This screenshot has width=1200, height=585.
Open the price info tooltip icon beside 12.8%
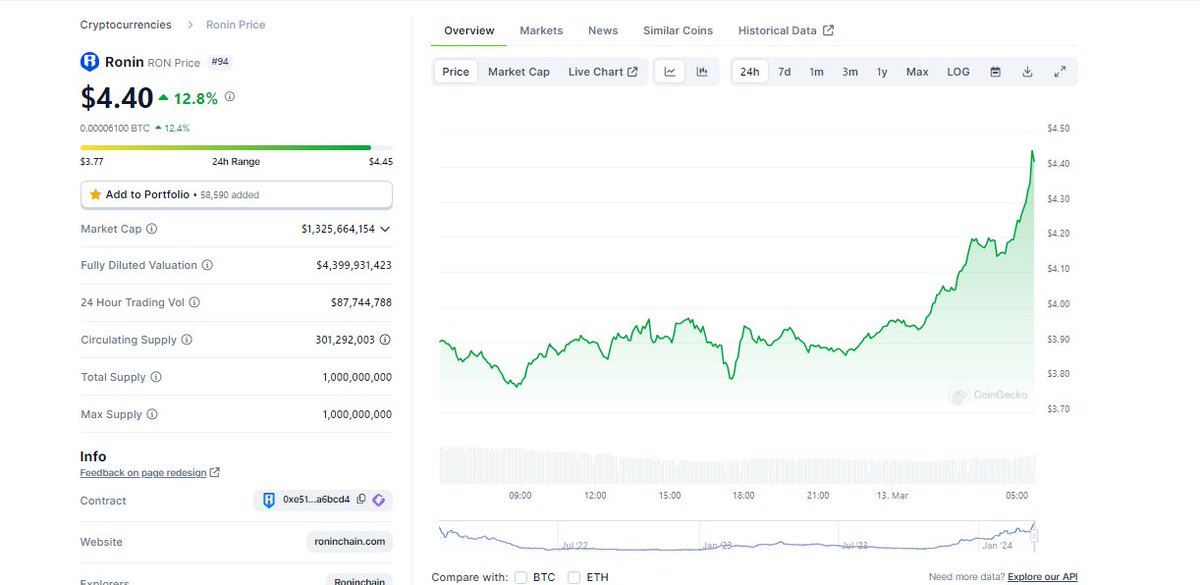coord(230,97)
